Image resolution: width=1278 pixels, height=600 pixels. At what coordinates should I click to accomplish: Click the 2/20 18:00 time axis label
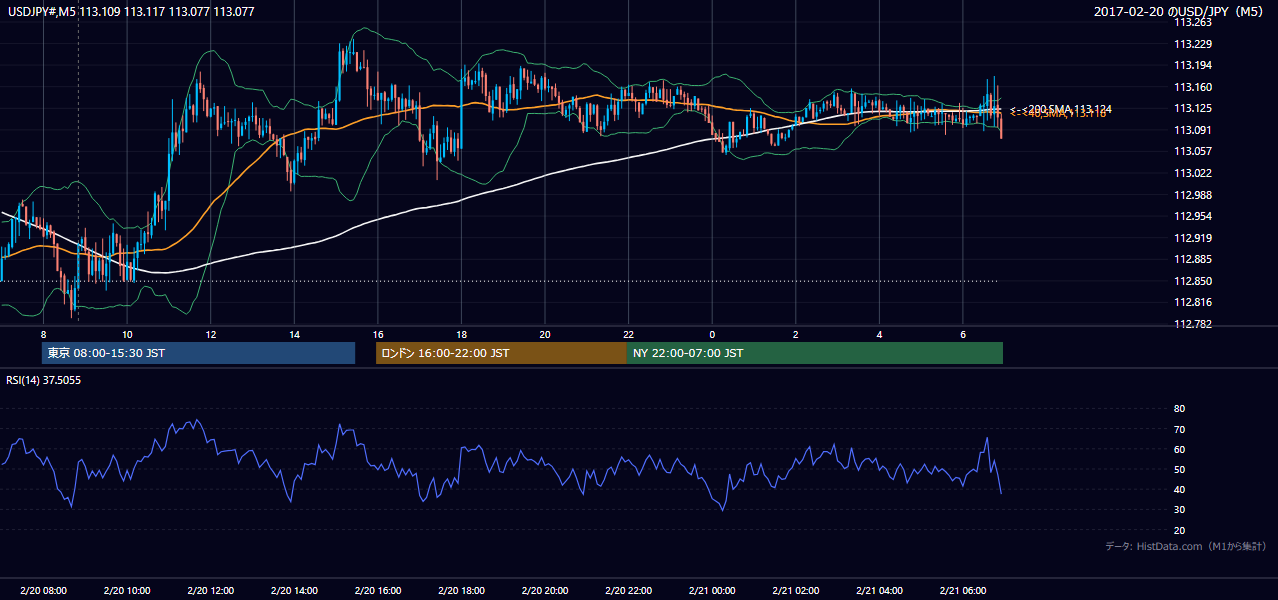click(461, 591)
